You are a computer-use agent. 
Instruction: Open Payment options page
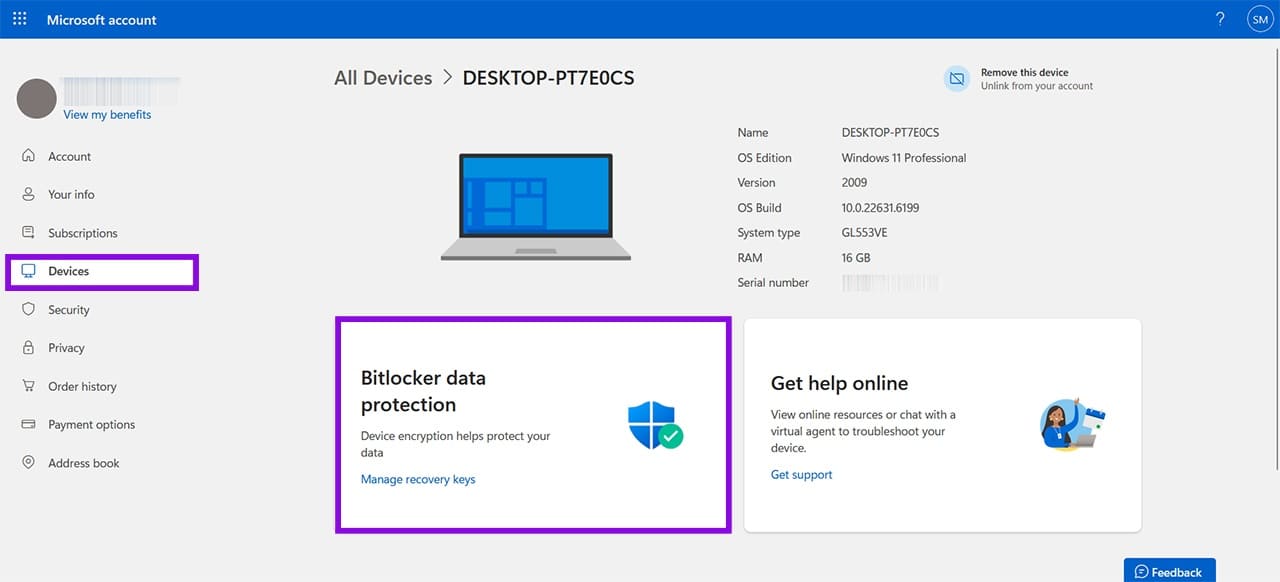[x=91, y=424]
